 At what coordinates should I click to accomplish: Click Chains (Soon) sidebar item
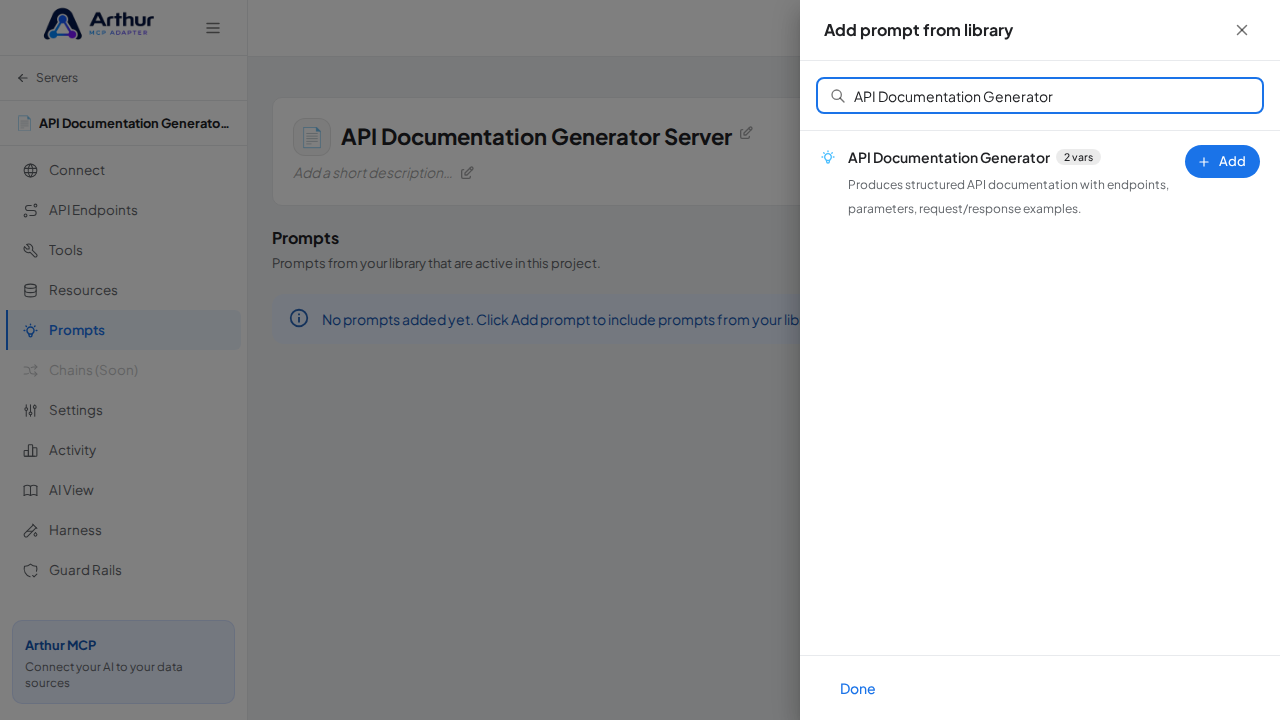123,370
